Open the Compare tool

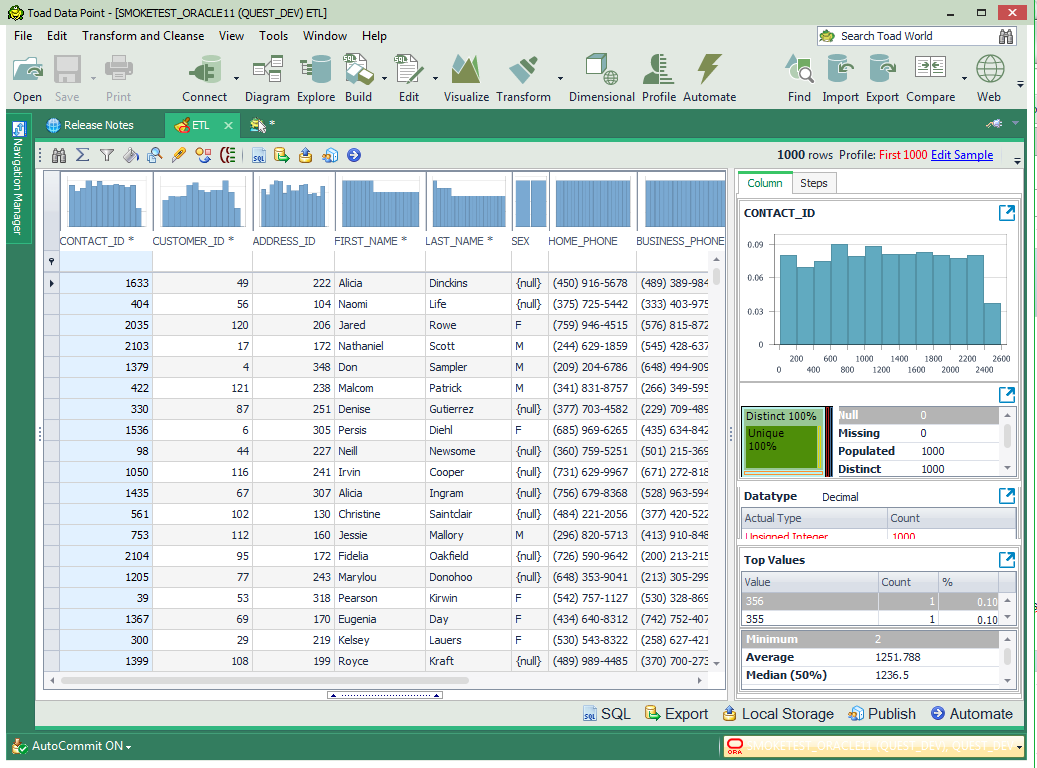(x=931, y=78)
